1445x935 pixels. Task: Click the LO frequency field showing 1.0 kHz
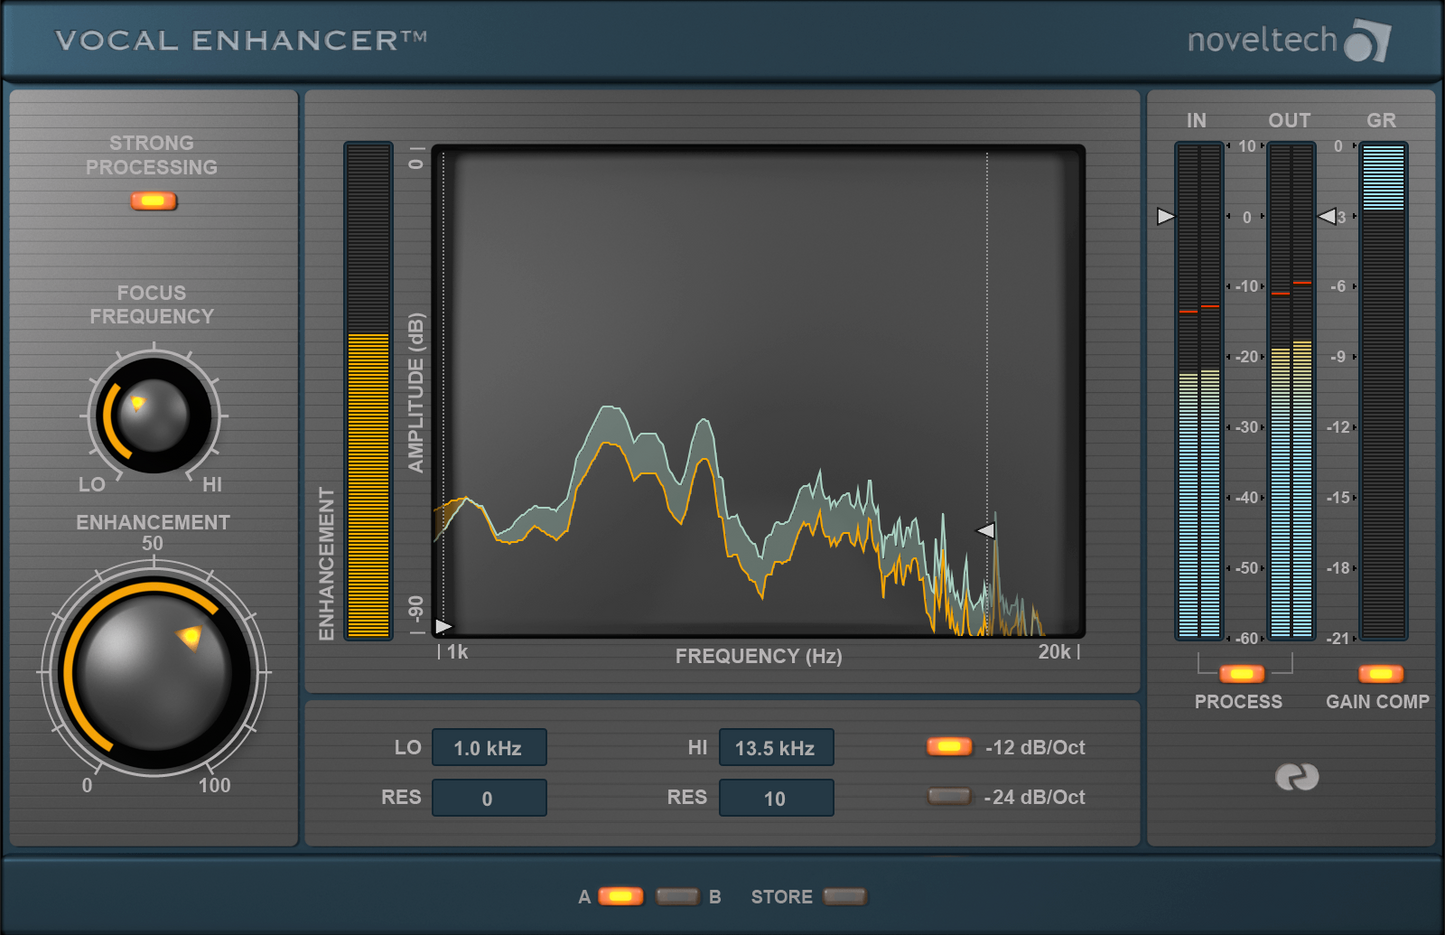pyautogui.click(x=489, y=747)
